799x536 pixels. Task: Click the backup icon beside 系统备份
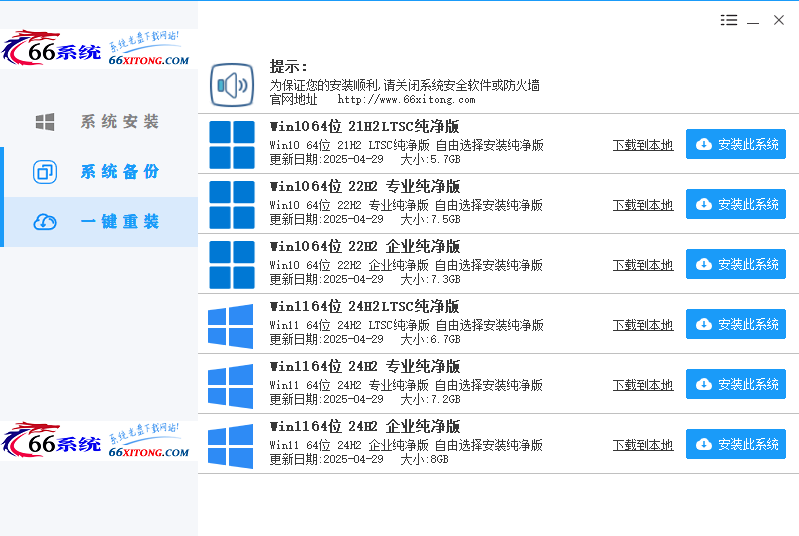coord(45,172)
